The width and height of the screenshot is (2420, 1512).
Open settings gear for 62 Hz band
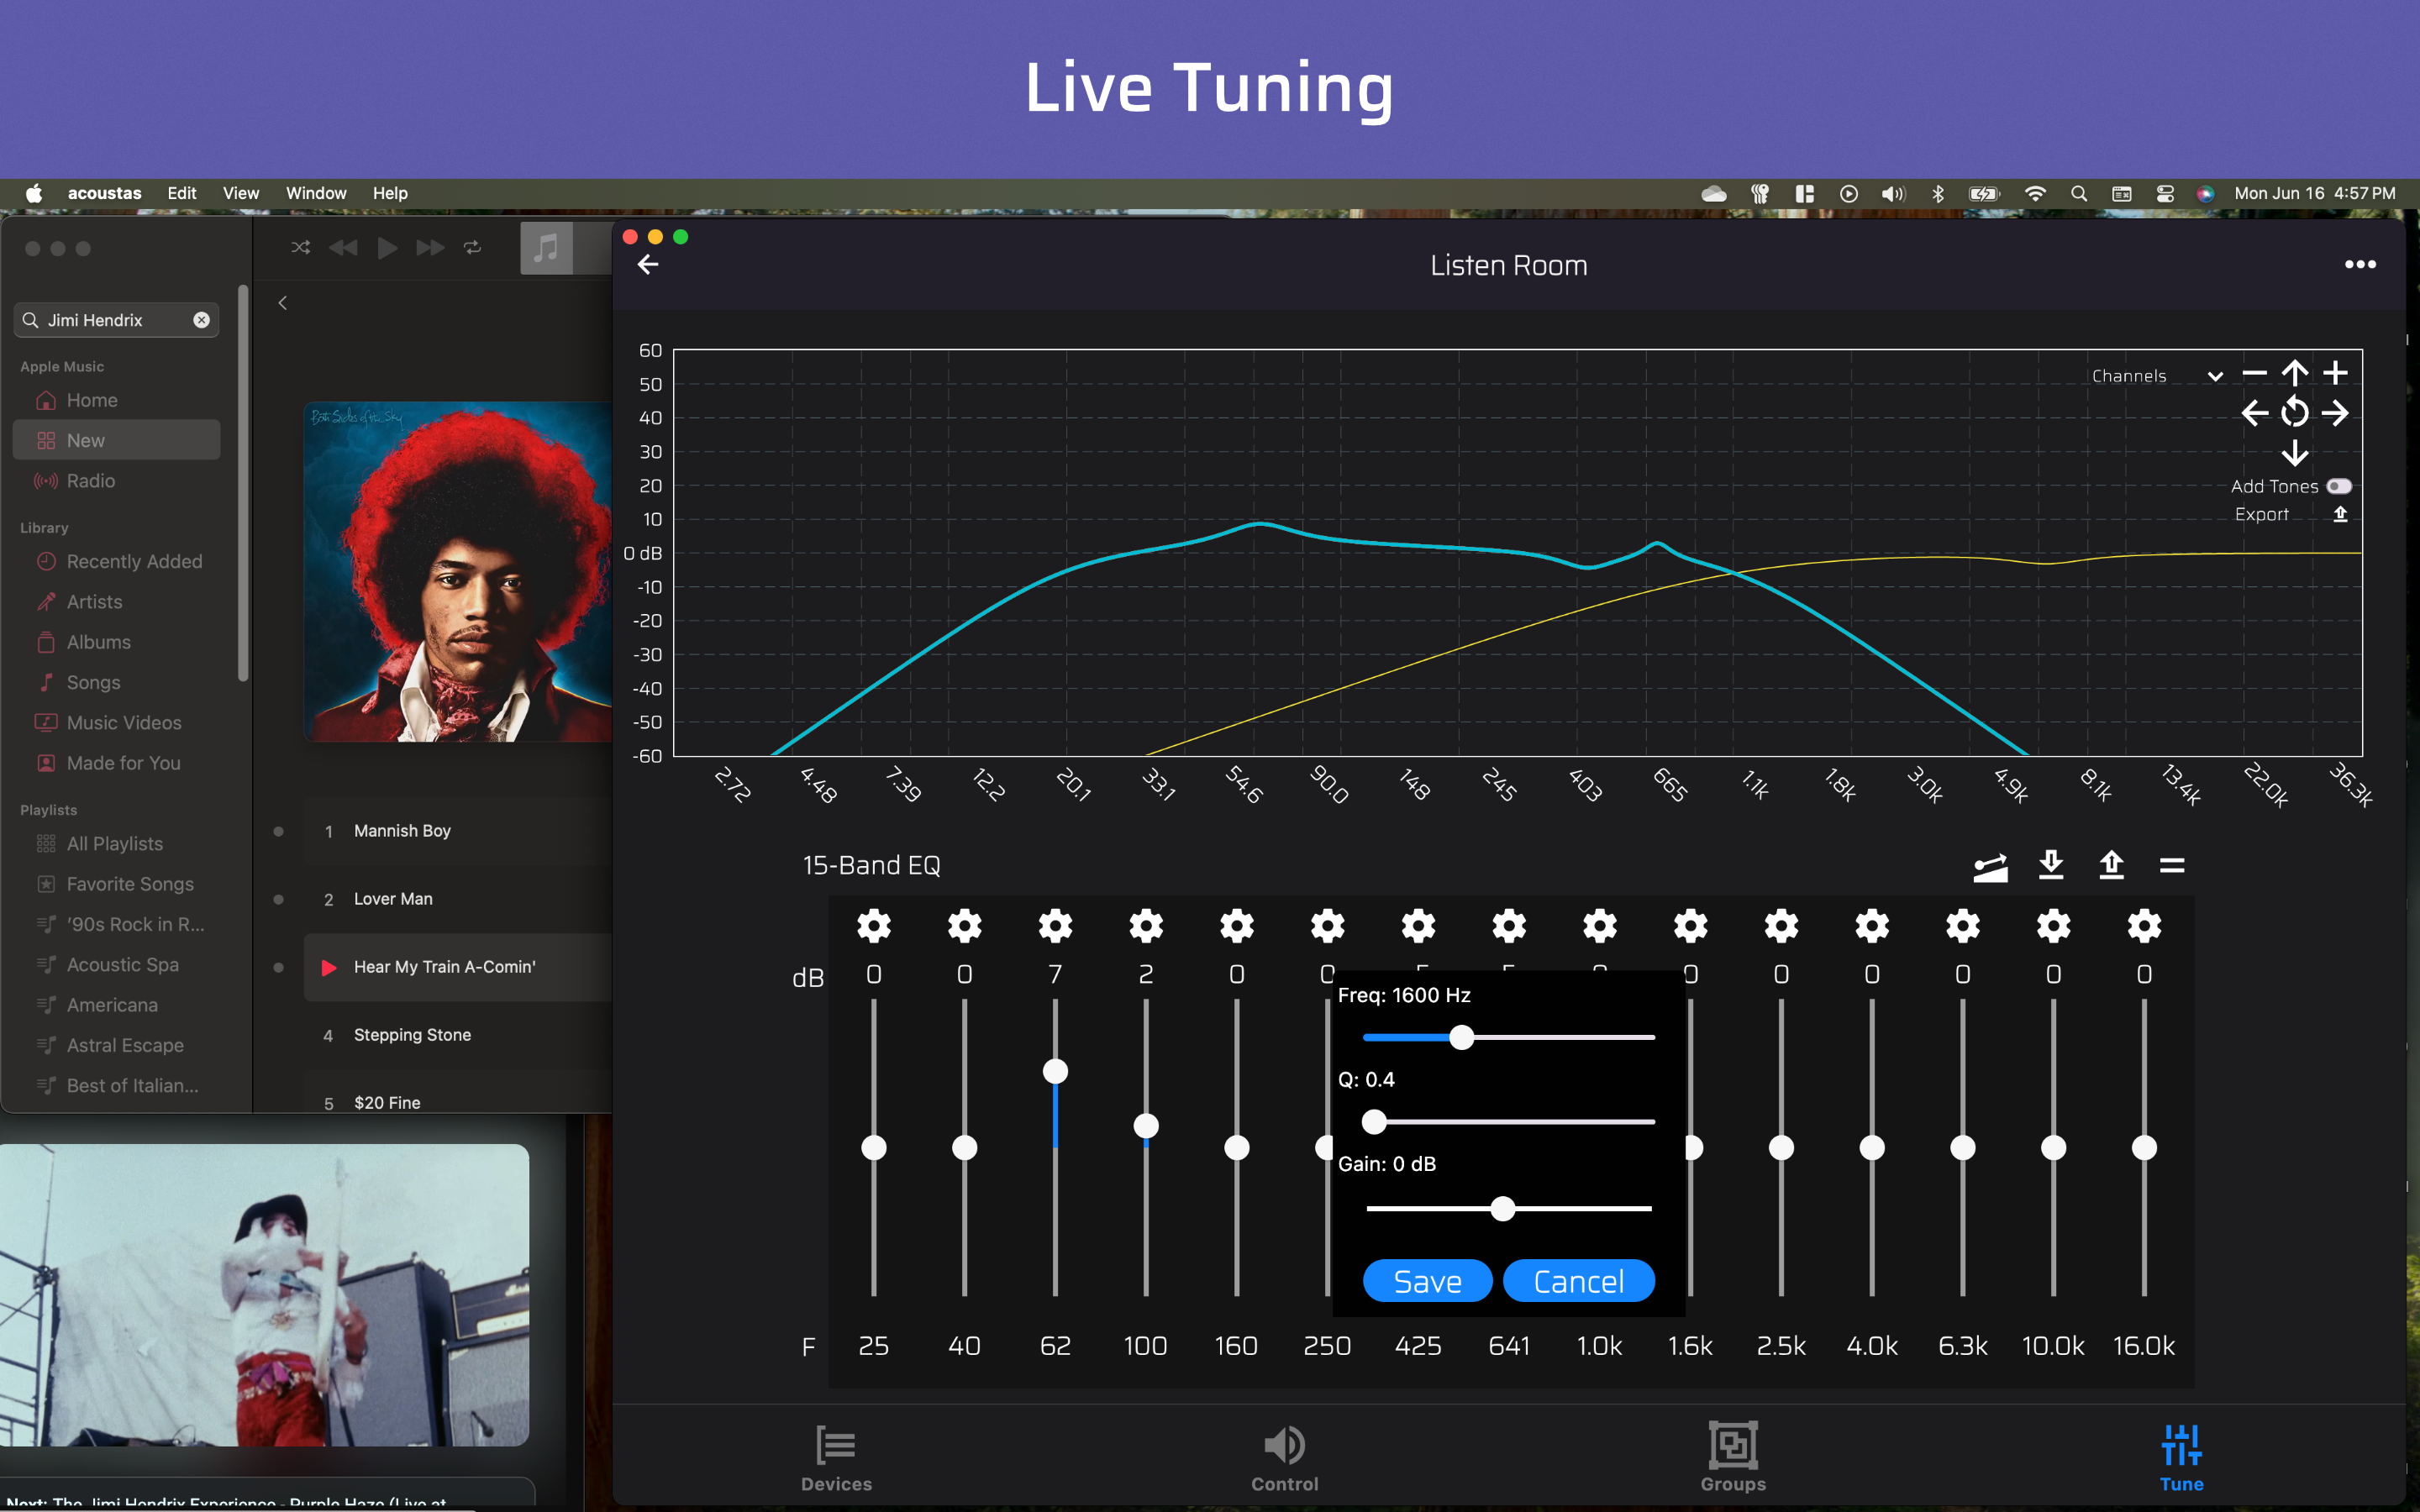[x=1055, y=925]
